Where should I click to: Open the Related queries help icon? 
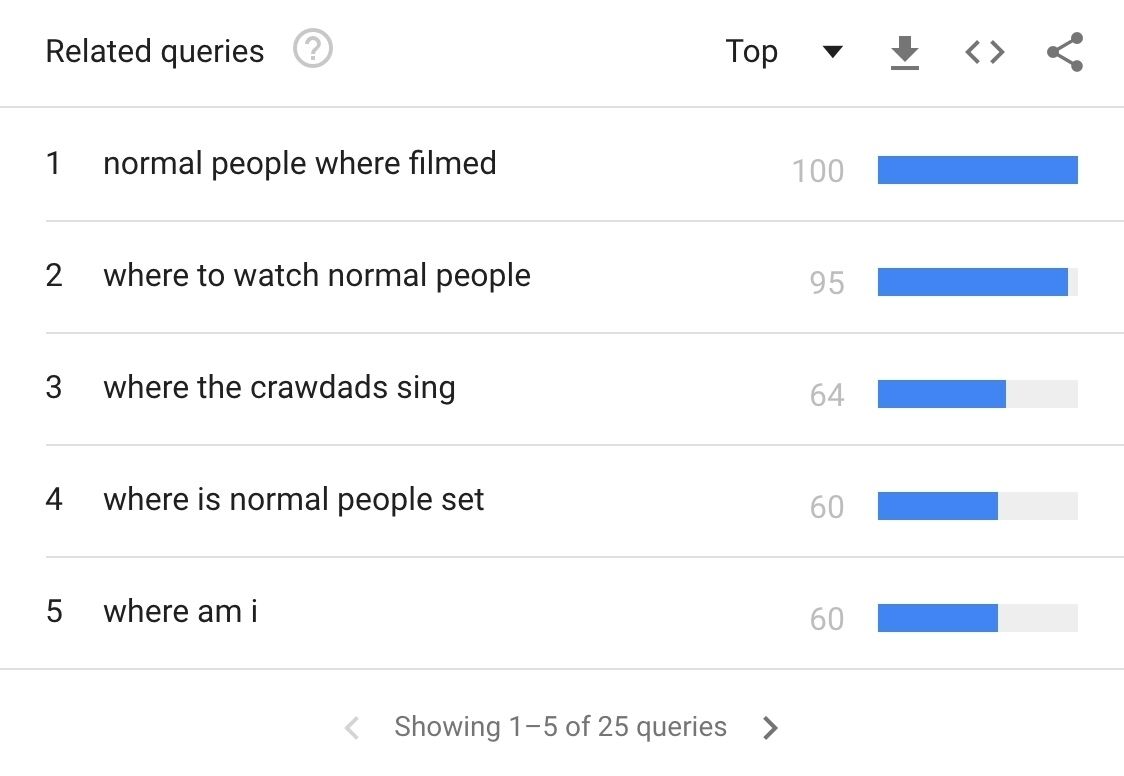pos(313,49)
